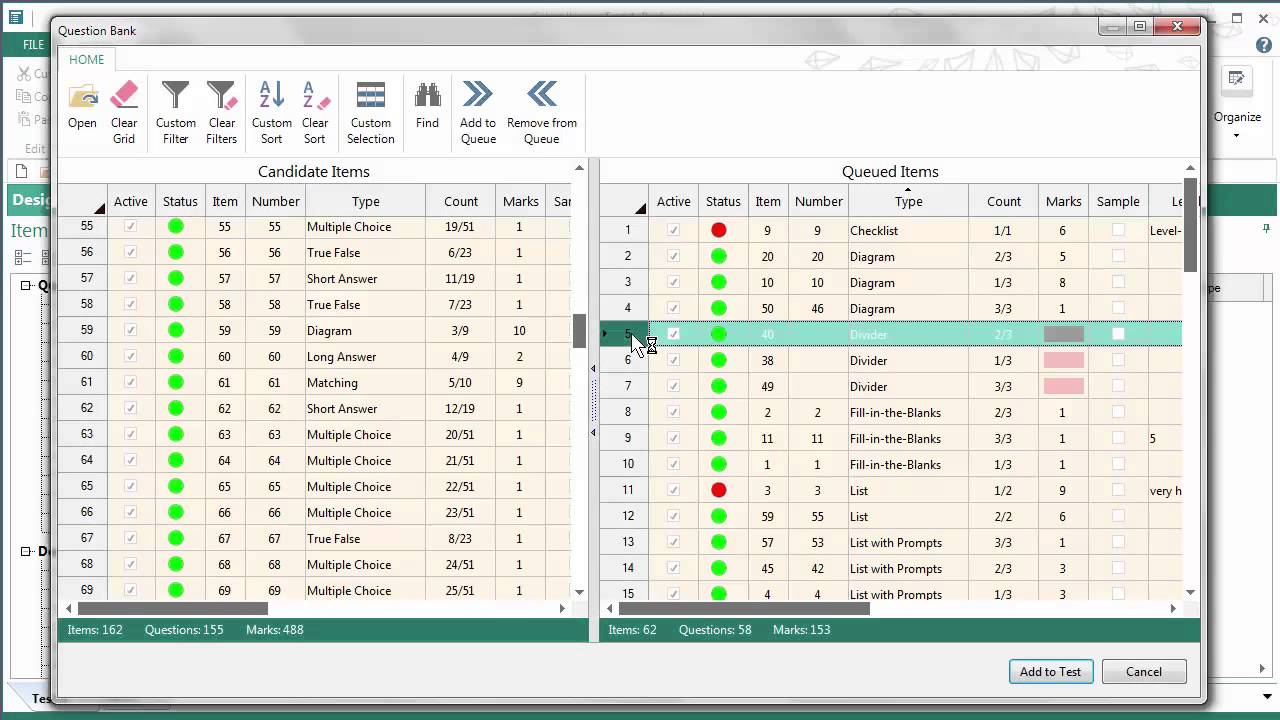Click the Clear Filters icon
Screen dimensions: 1280x720
click(221, 96)
